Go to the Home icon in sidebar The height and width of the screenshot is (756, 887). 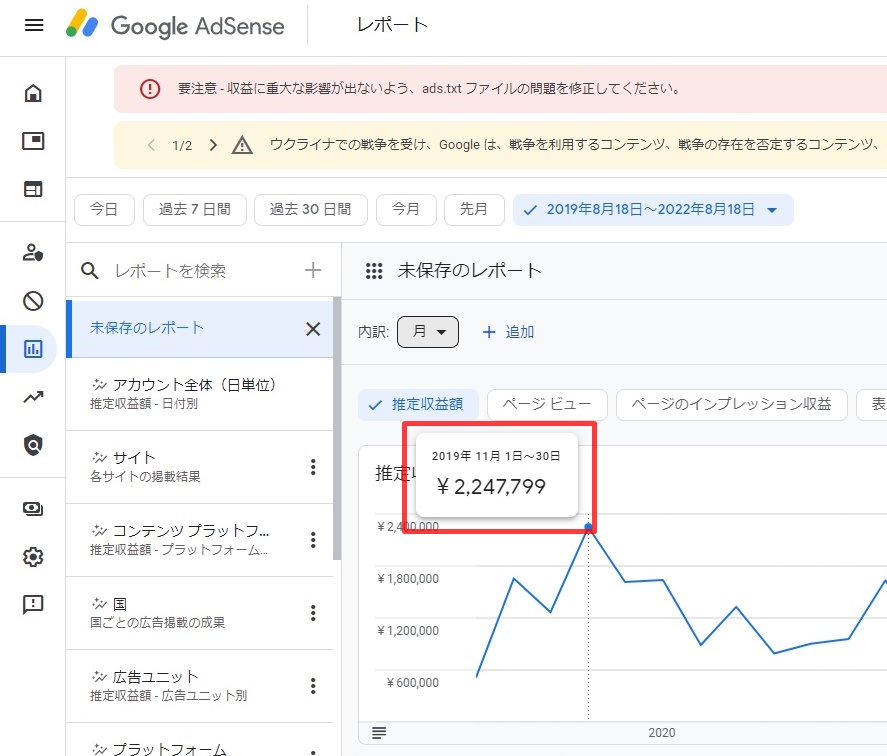[33, 94]
